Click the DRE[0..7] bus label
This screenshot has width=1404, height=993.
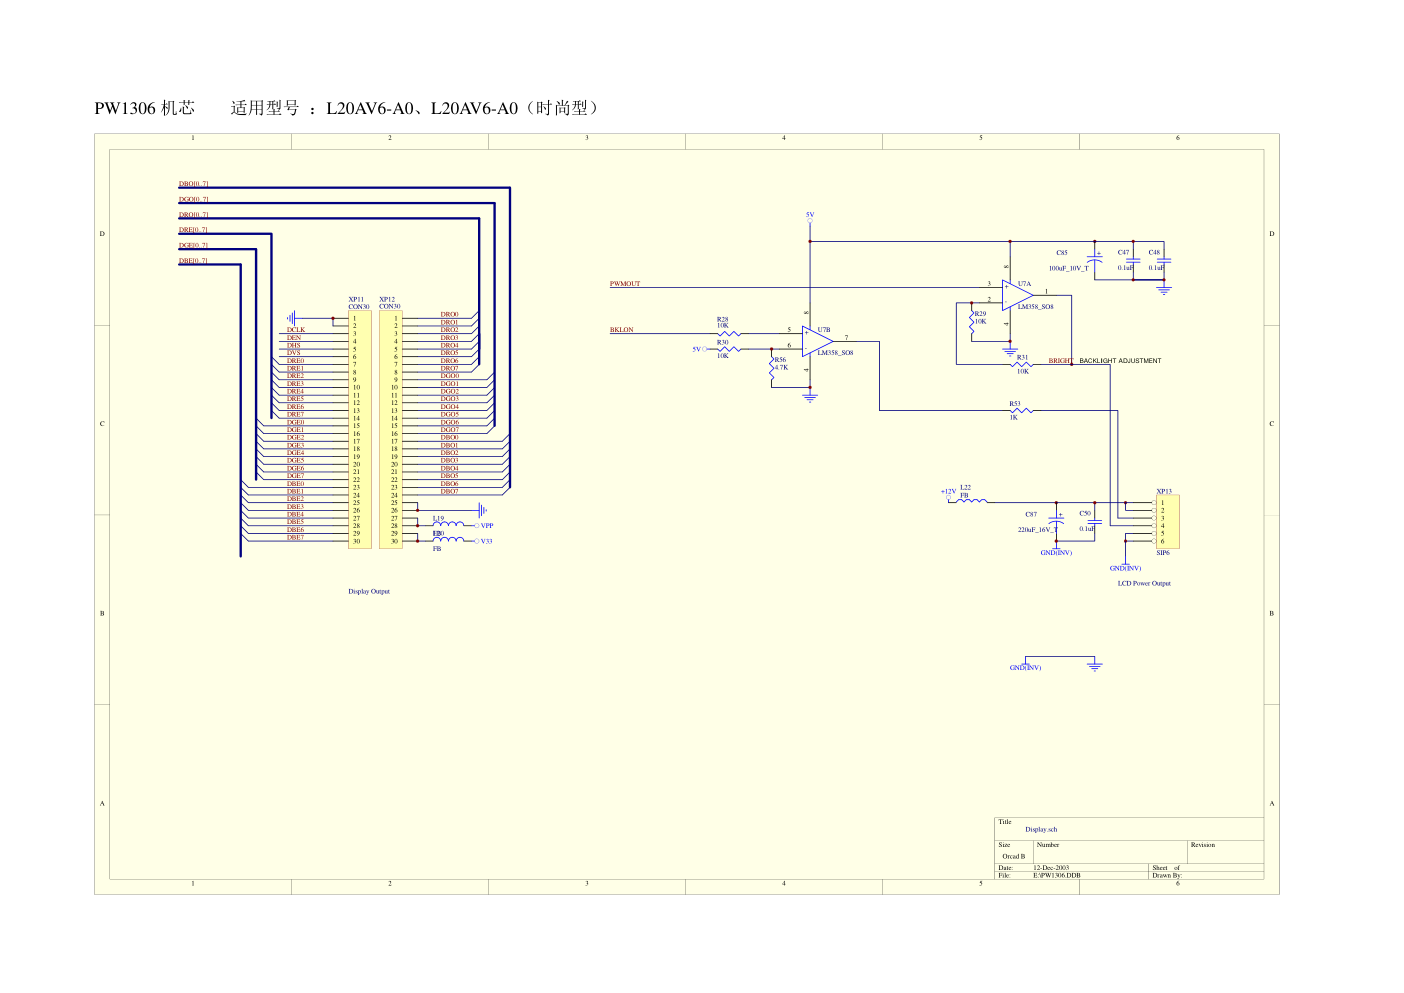[x=194, y=230]
